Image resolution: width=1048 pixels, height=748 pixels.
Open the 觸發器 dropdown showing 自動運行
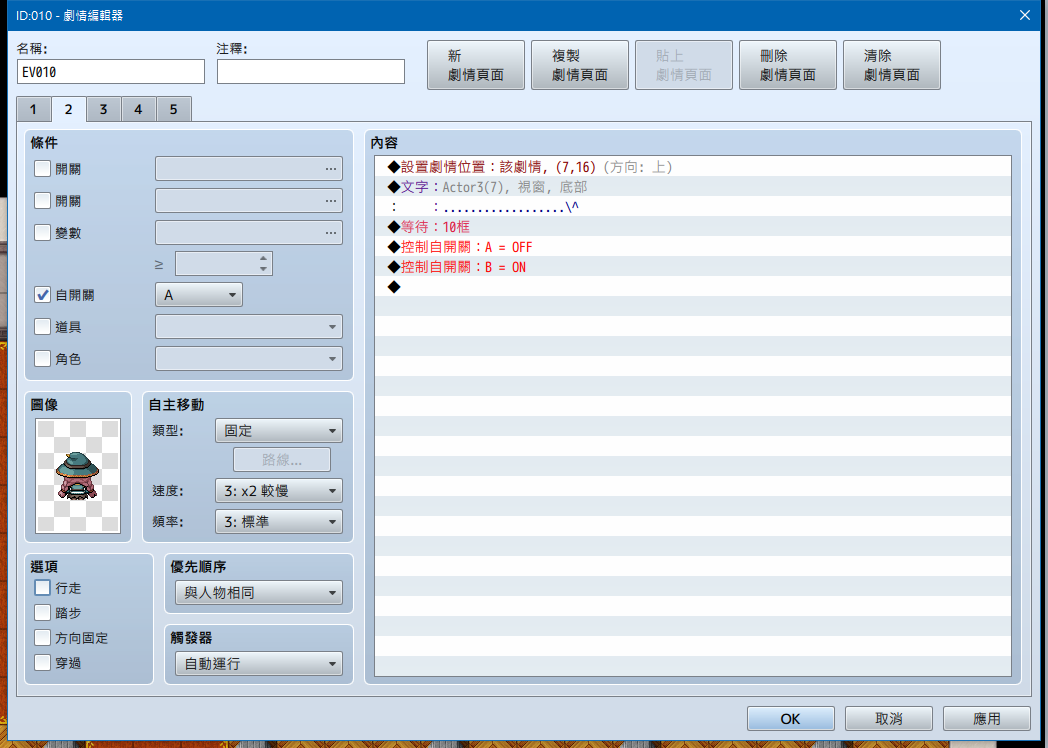259,664
